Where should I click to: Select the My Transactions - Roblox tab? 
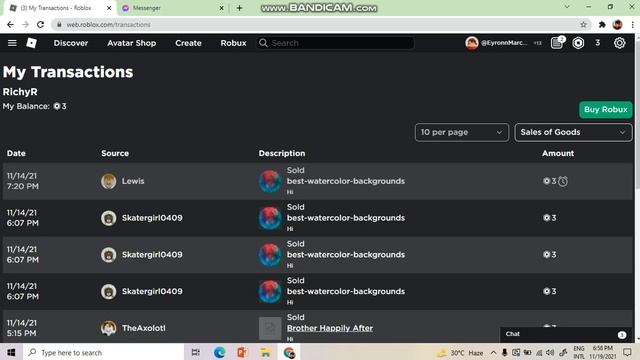pos(59,8)
